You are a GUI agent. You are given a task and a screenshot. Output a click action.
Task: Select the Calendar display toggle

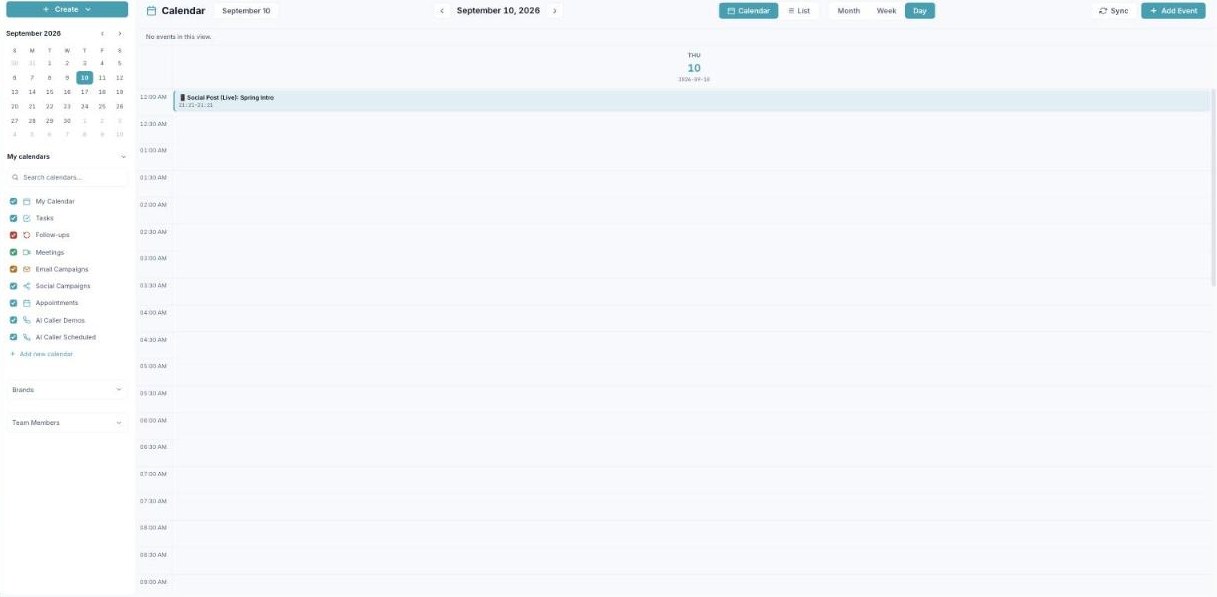(748, 11)
